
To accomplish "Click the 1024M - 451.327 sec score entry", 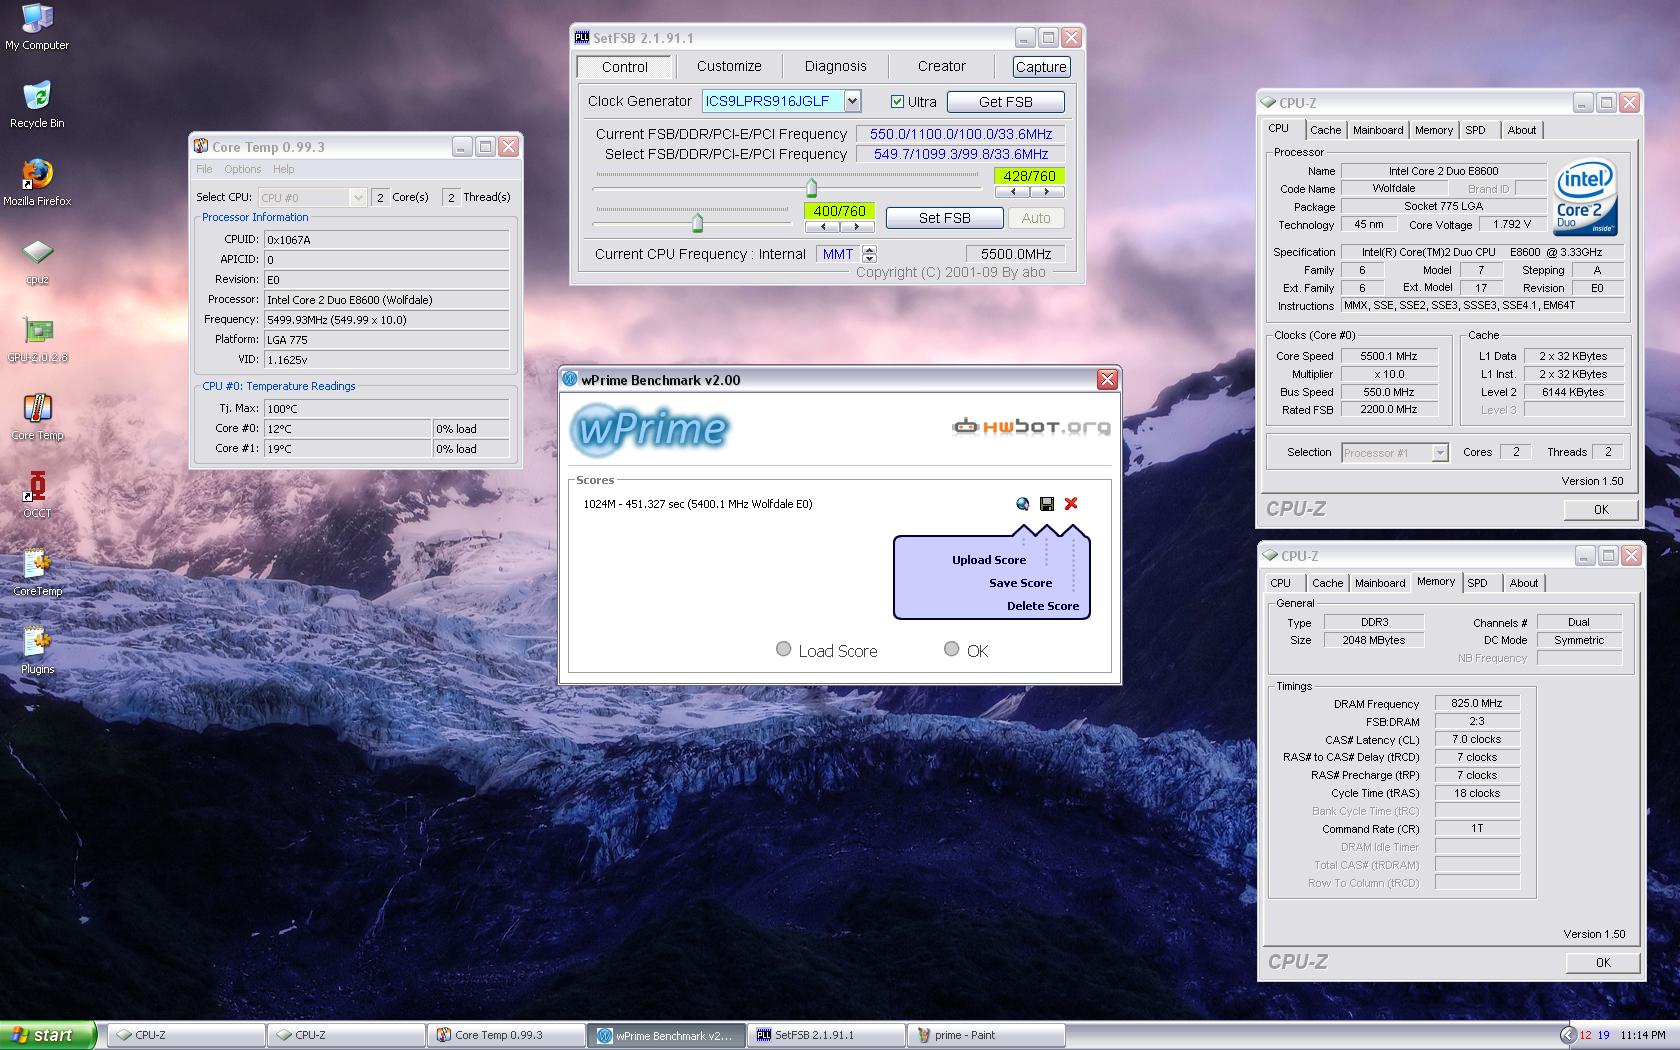I will pos(697,504).
